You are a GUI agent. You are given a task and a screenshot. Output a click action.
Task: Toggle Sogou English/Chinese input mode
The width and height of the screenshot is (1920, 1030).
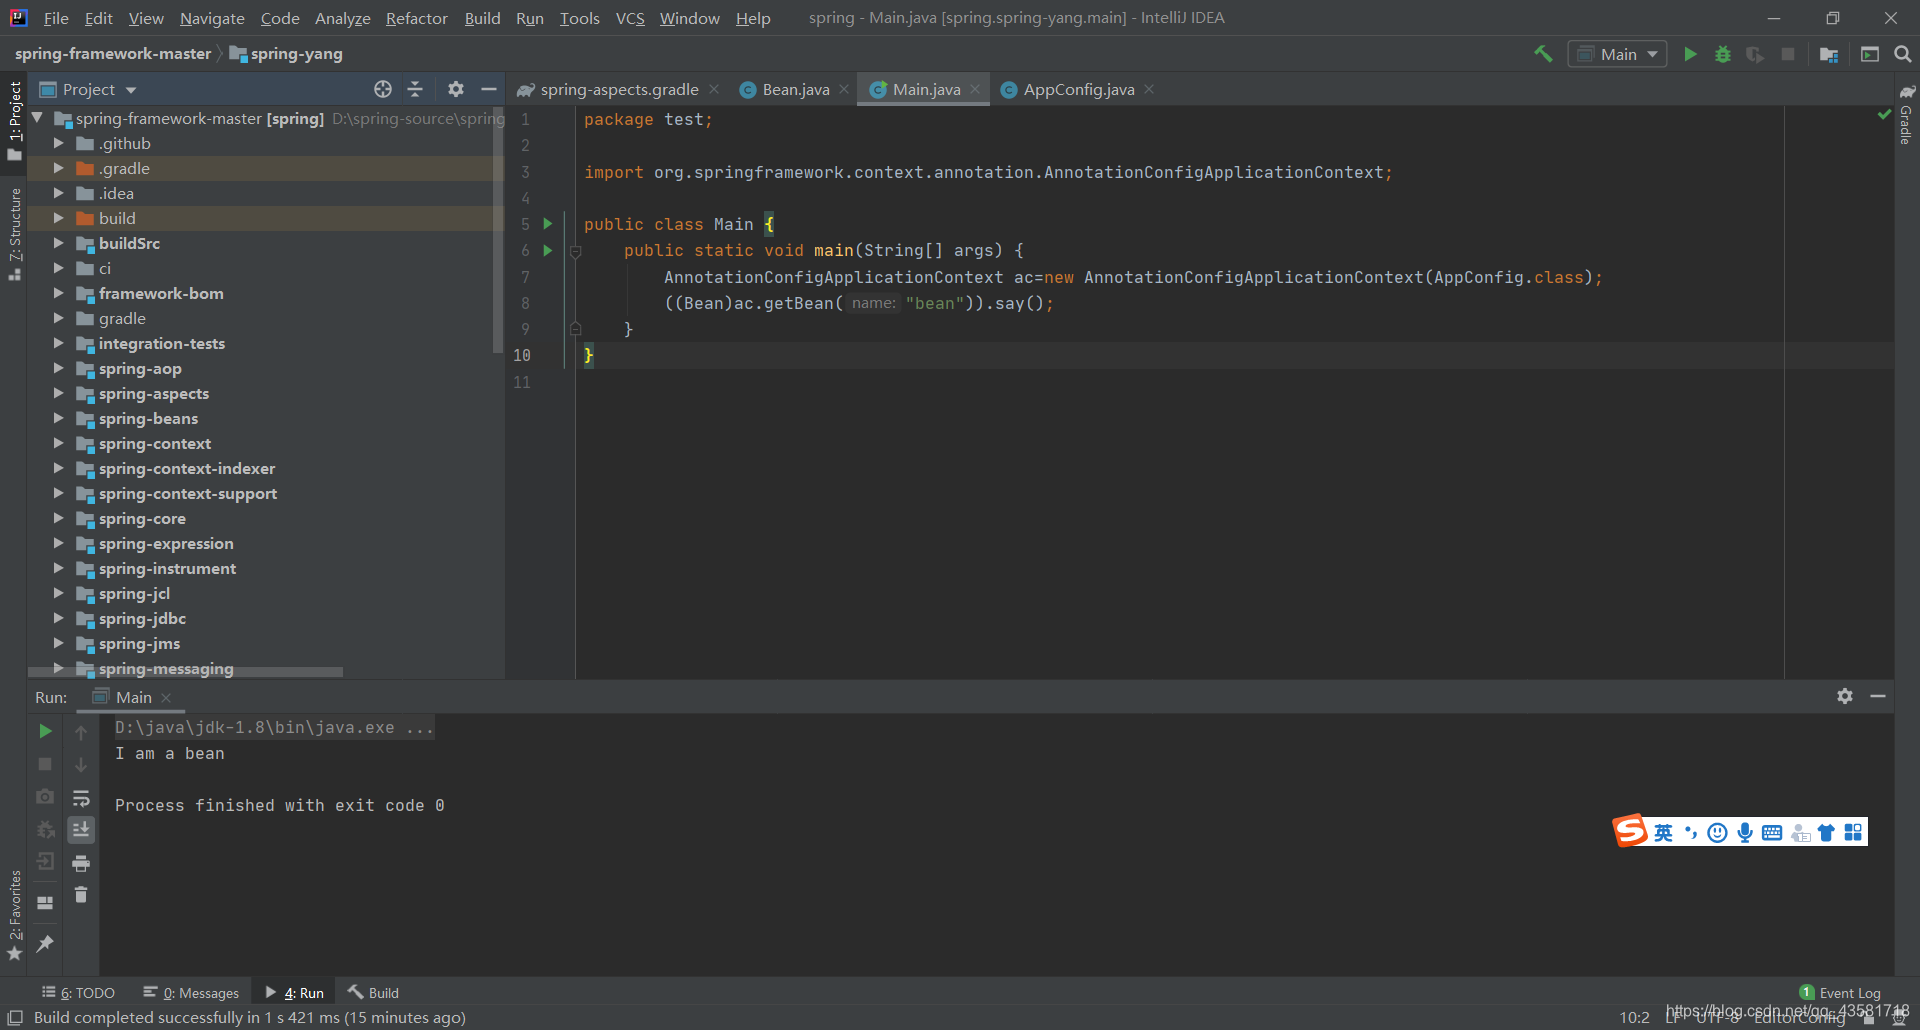click(1663, 832)
